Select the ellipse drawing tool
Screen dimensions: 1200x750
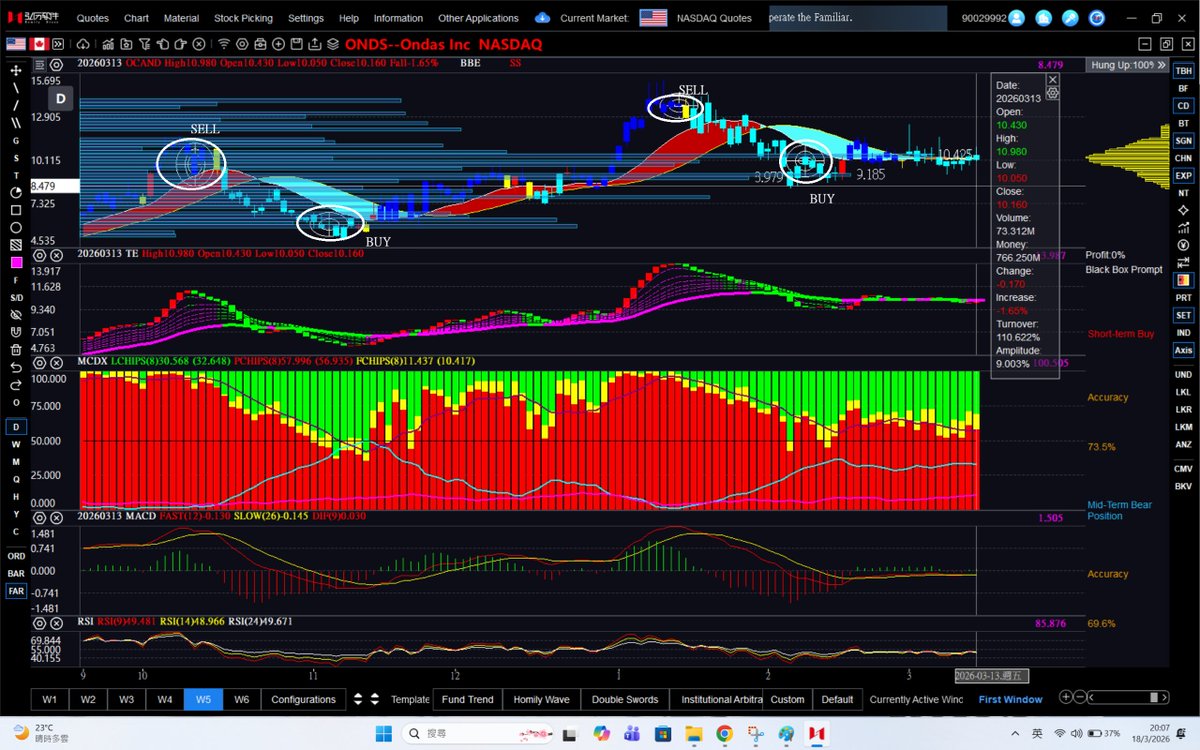[16, 227]
